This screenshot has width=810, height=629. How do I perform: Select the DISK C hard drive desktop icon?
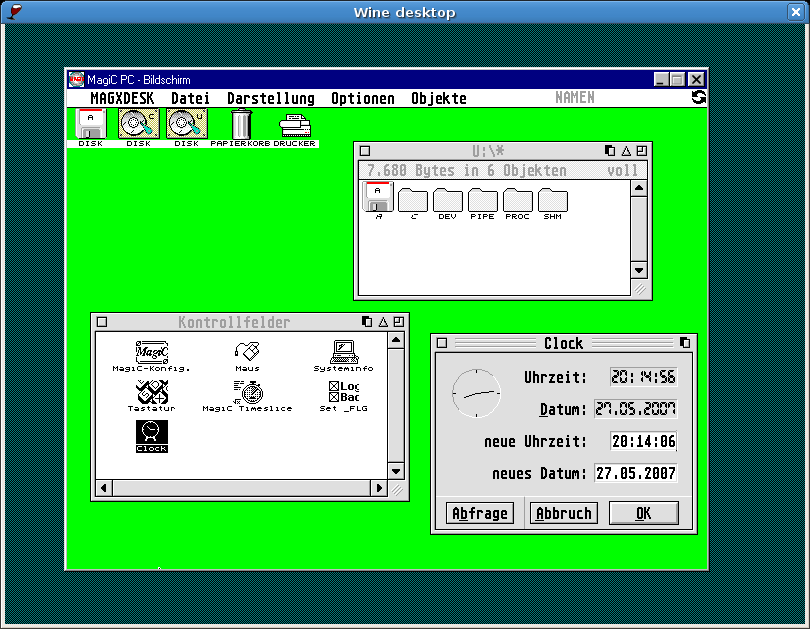click(138, 128)
